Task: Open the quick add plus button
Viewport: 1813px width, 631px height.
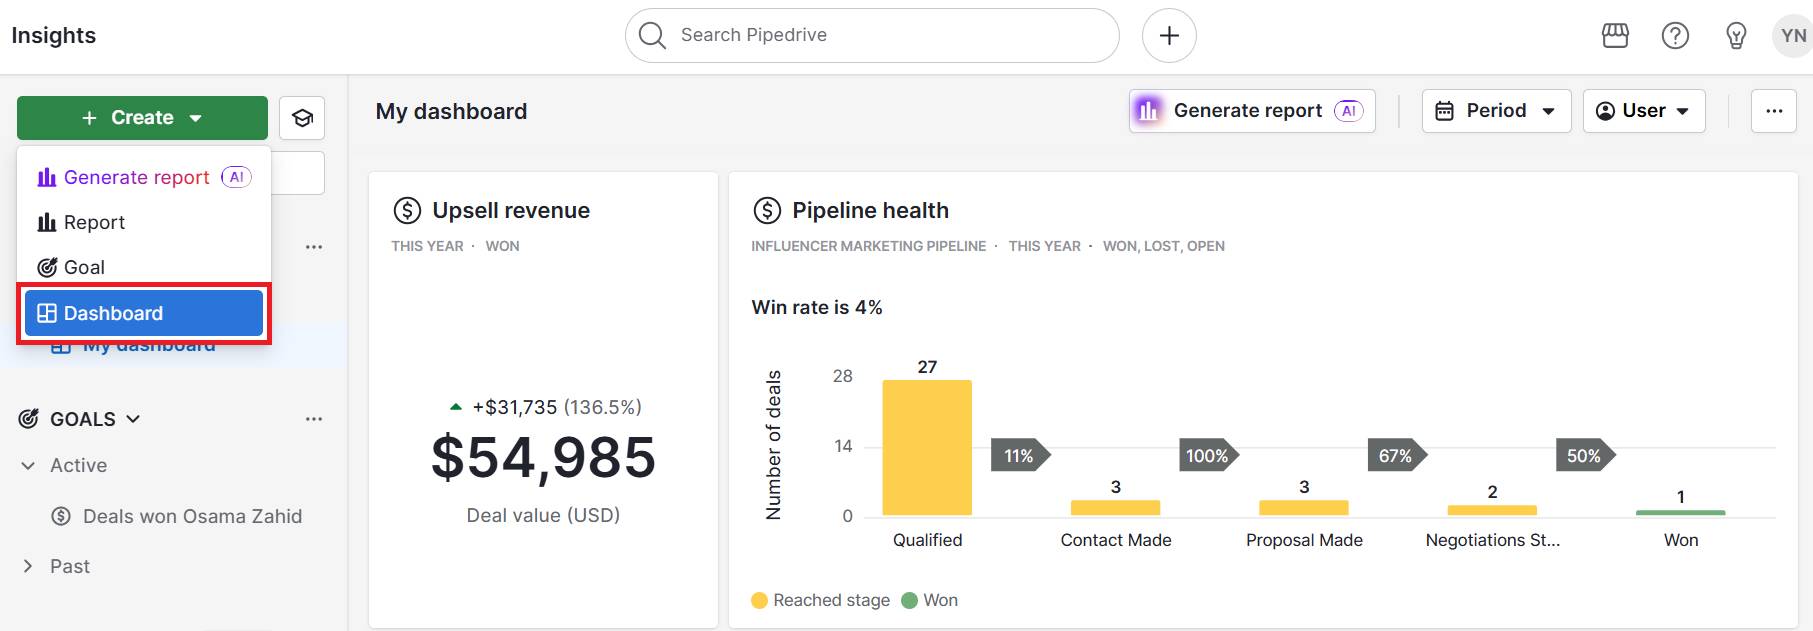Action: 1169,36
